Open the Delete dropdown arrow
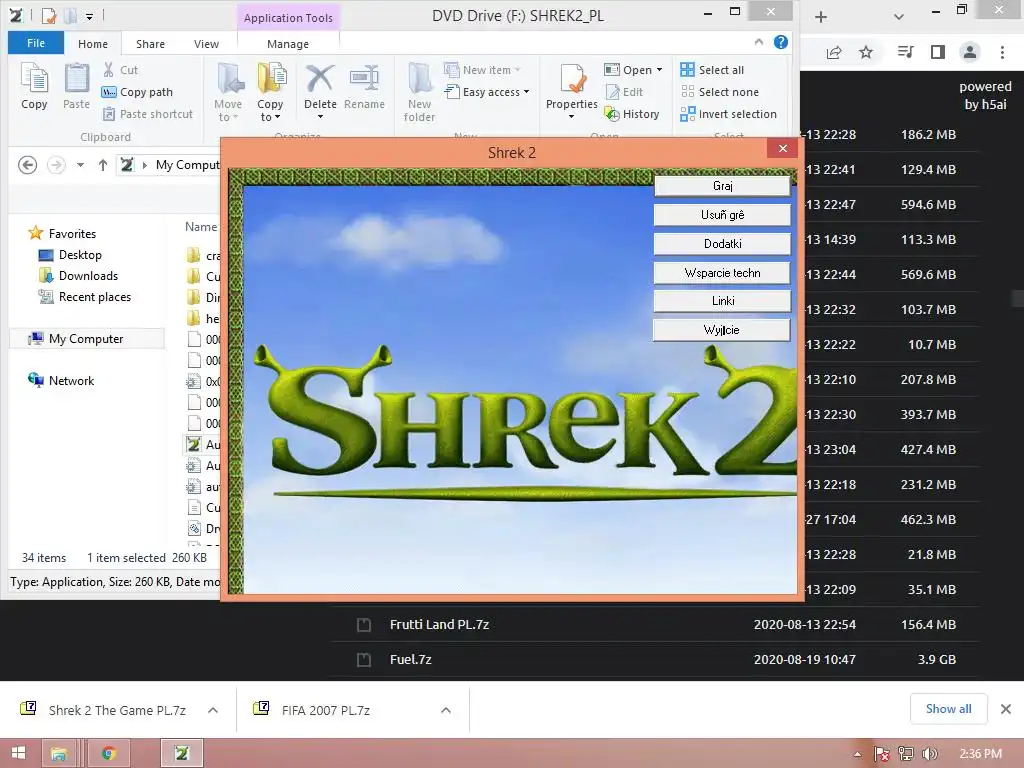1024x768 pixels. [x=321, y=117]
